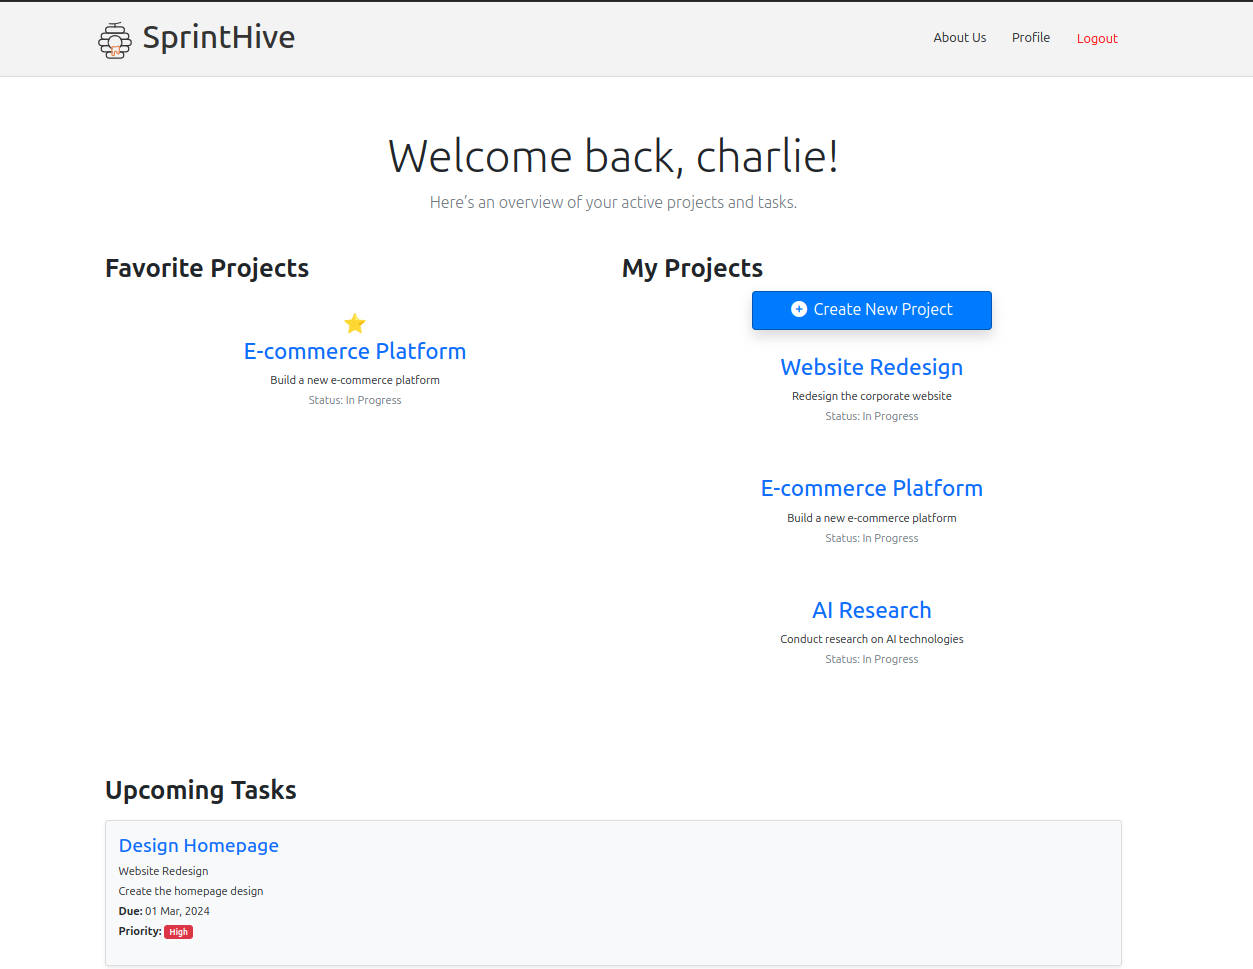Click the Logout link
The width and height of the screenshot is (1253, 969).
pyautogui.click(x=1096, y=38)
